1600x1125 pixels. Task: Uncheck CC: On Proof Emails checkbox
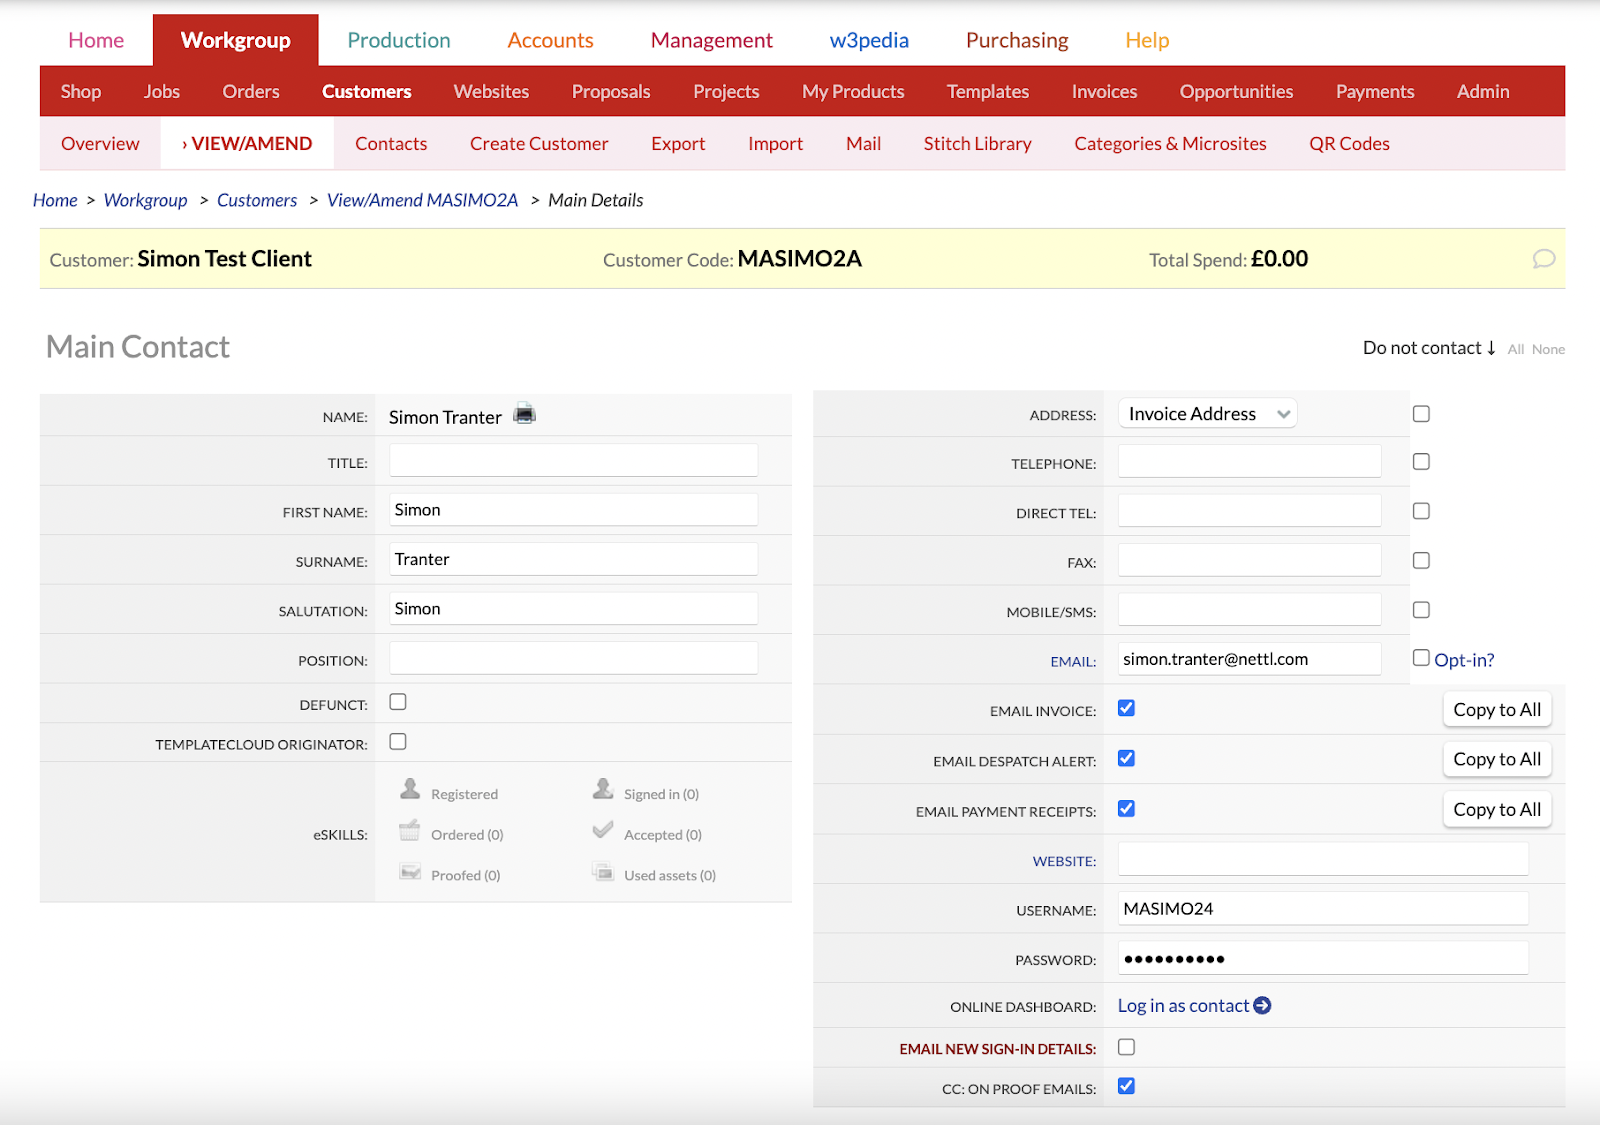(x=1126, y=1086)
